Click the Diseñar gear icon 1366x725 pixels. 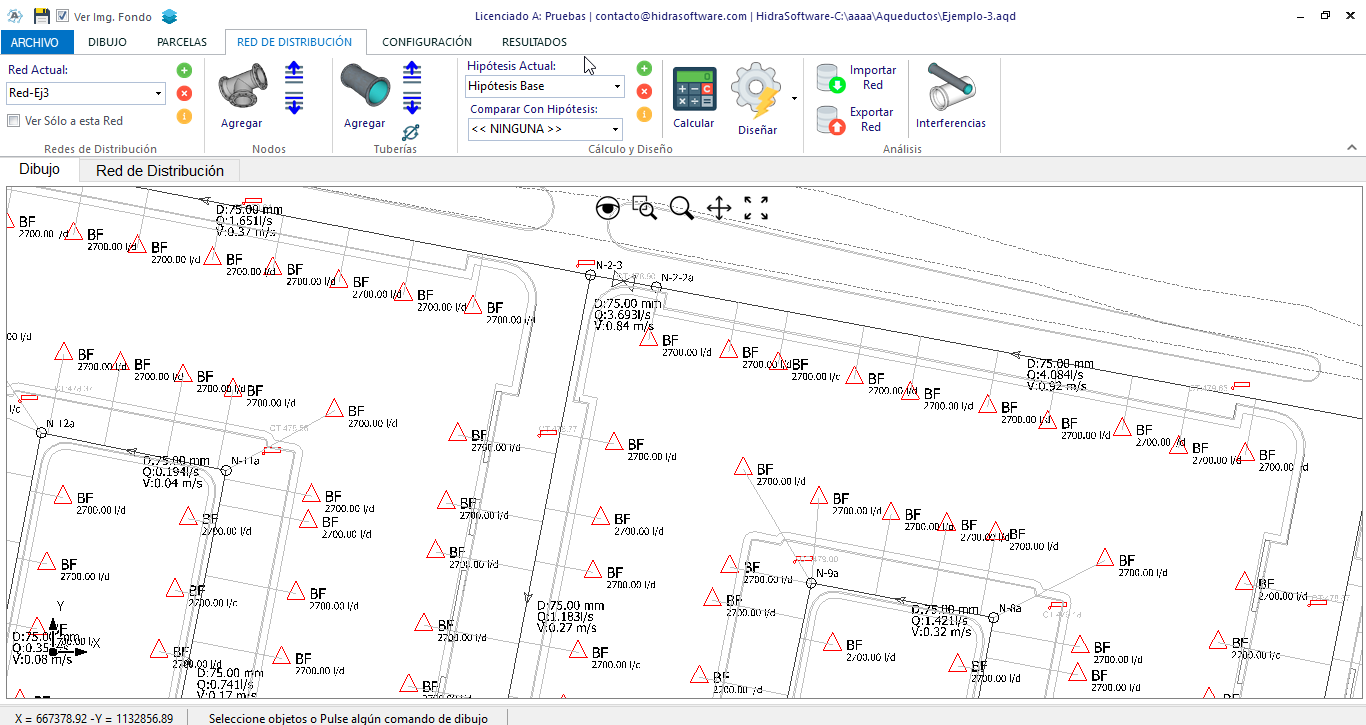(x=755, y=91)
